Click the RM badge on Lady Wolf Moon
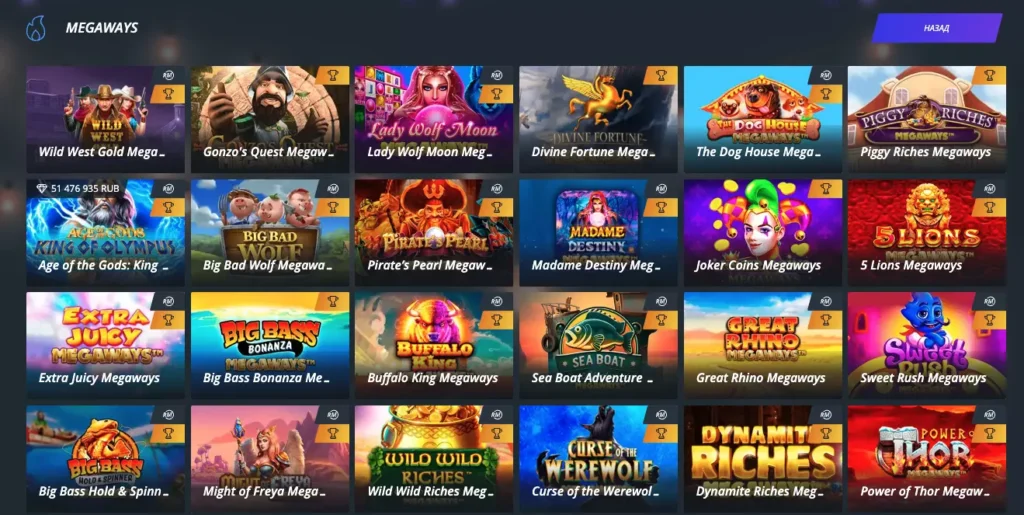This screenshot has height=515, width=1024. pos(497,75)
